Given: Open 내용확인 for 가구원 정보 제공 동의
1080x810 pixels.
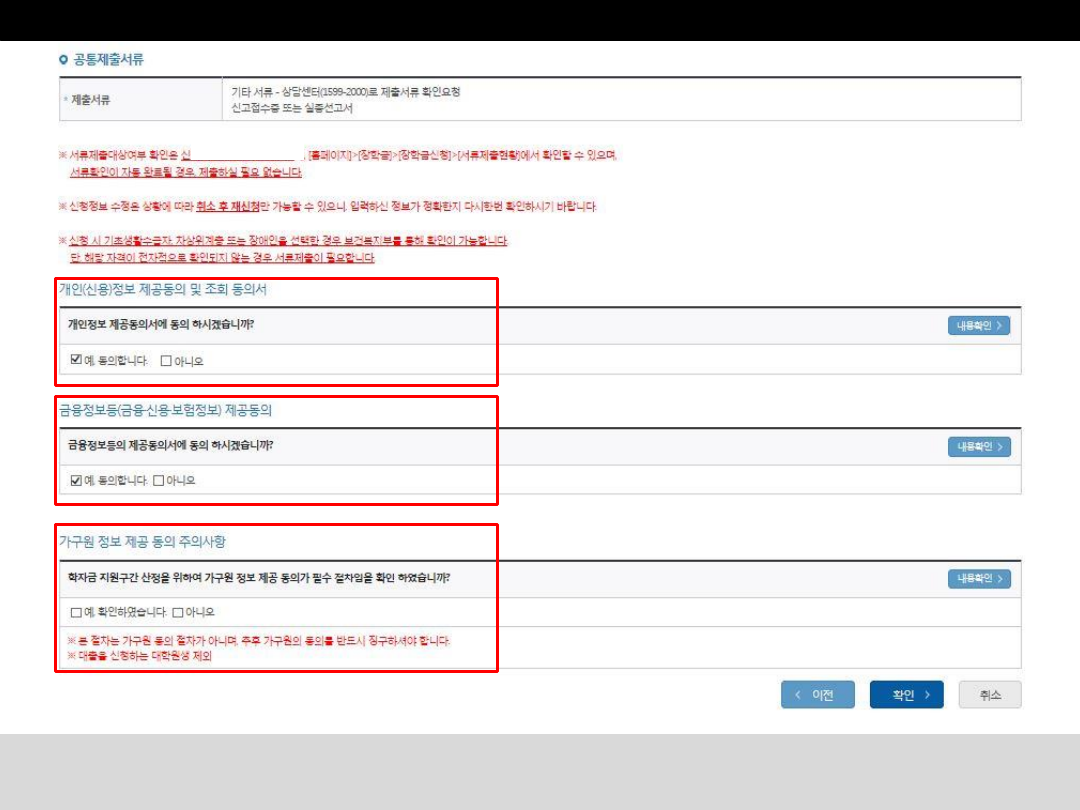Looking at the screenshot, I should coord(978,579).
